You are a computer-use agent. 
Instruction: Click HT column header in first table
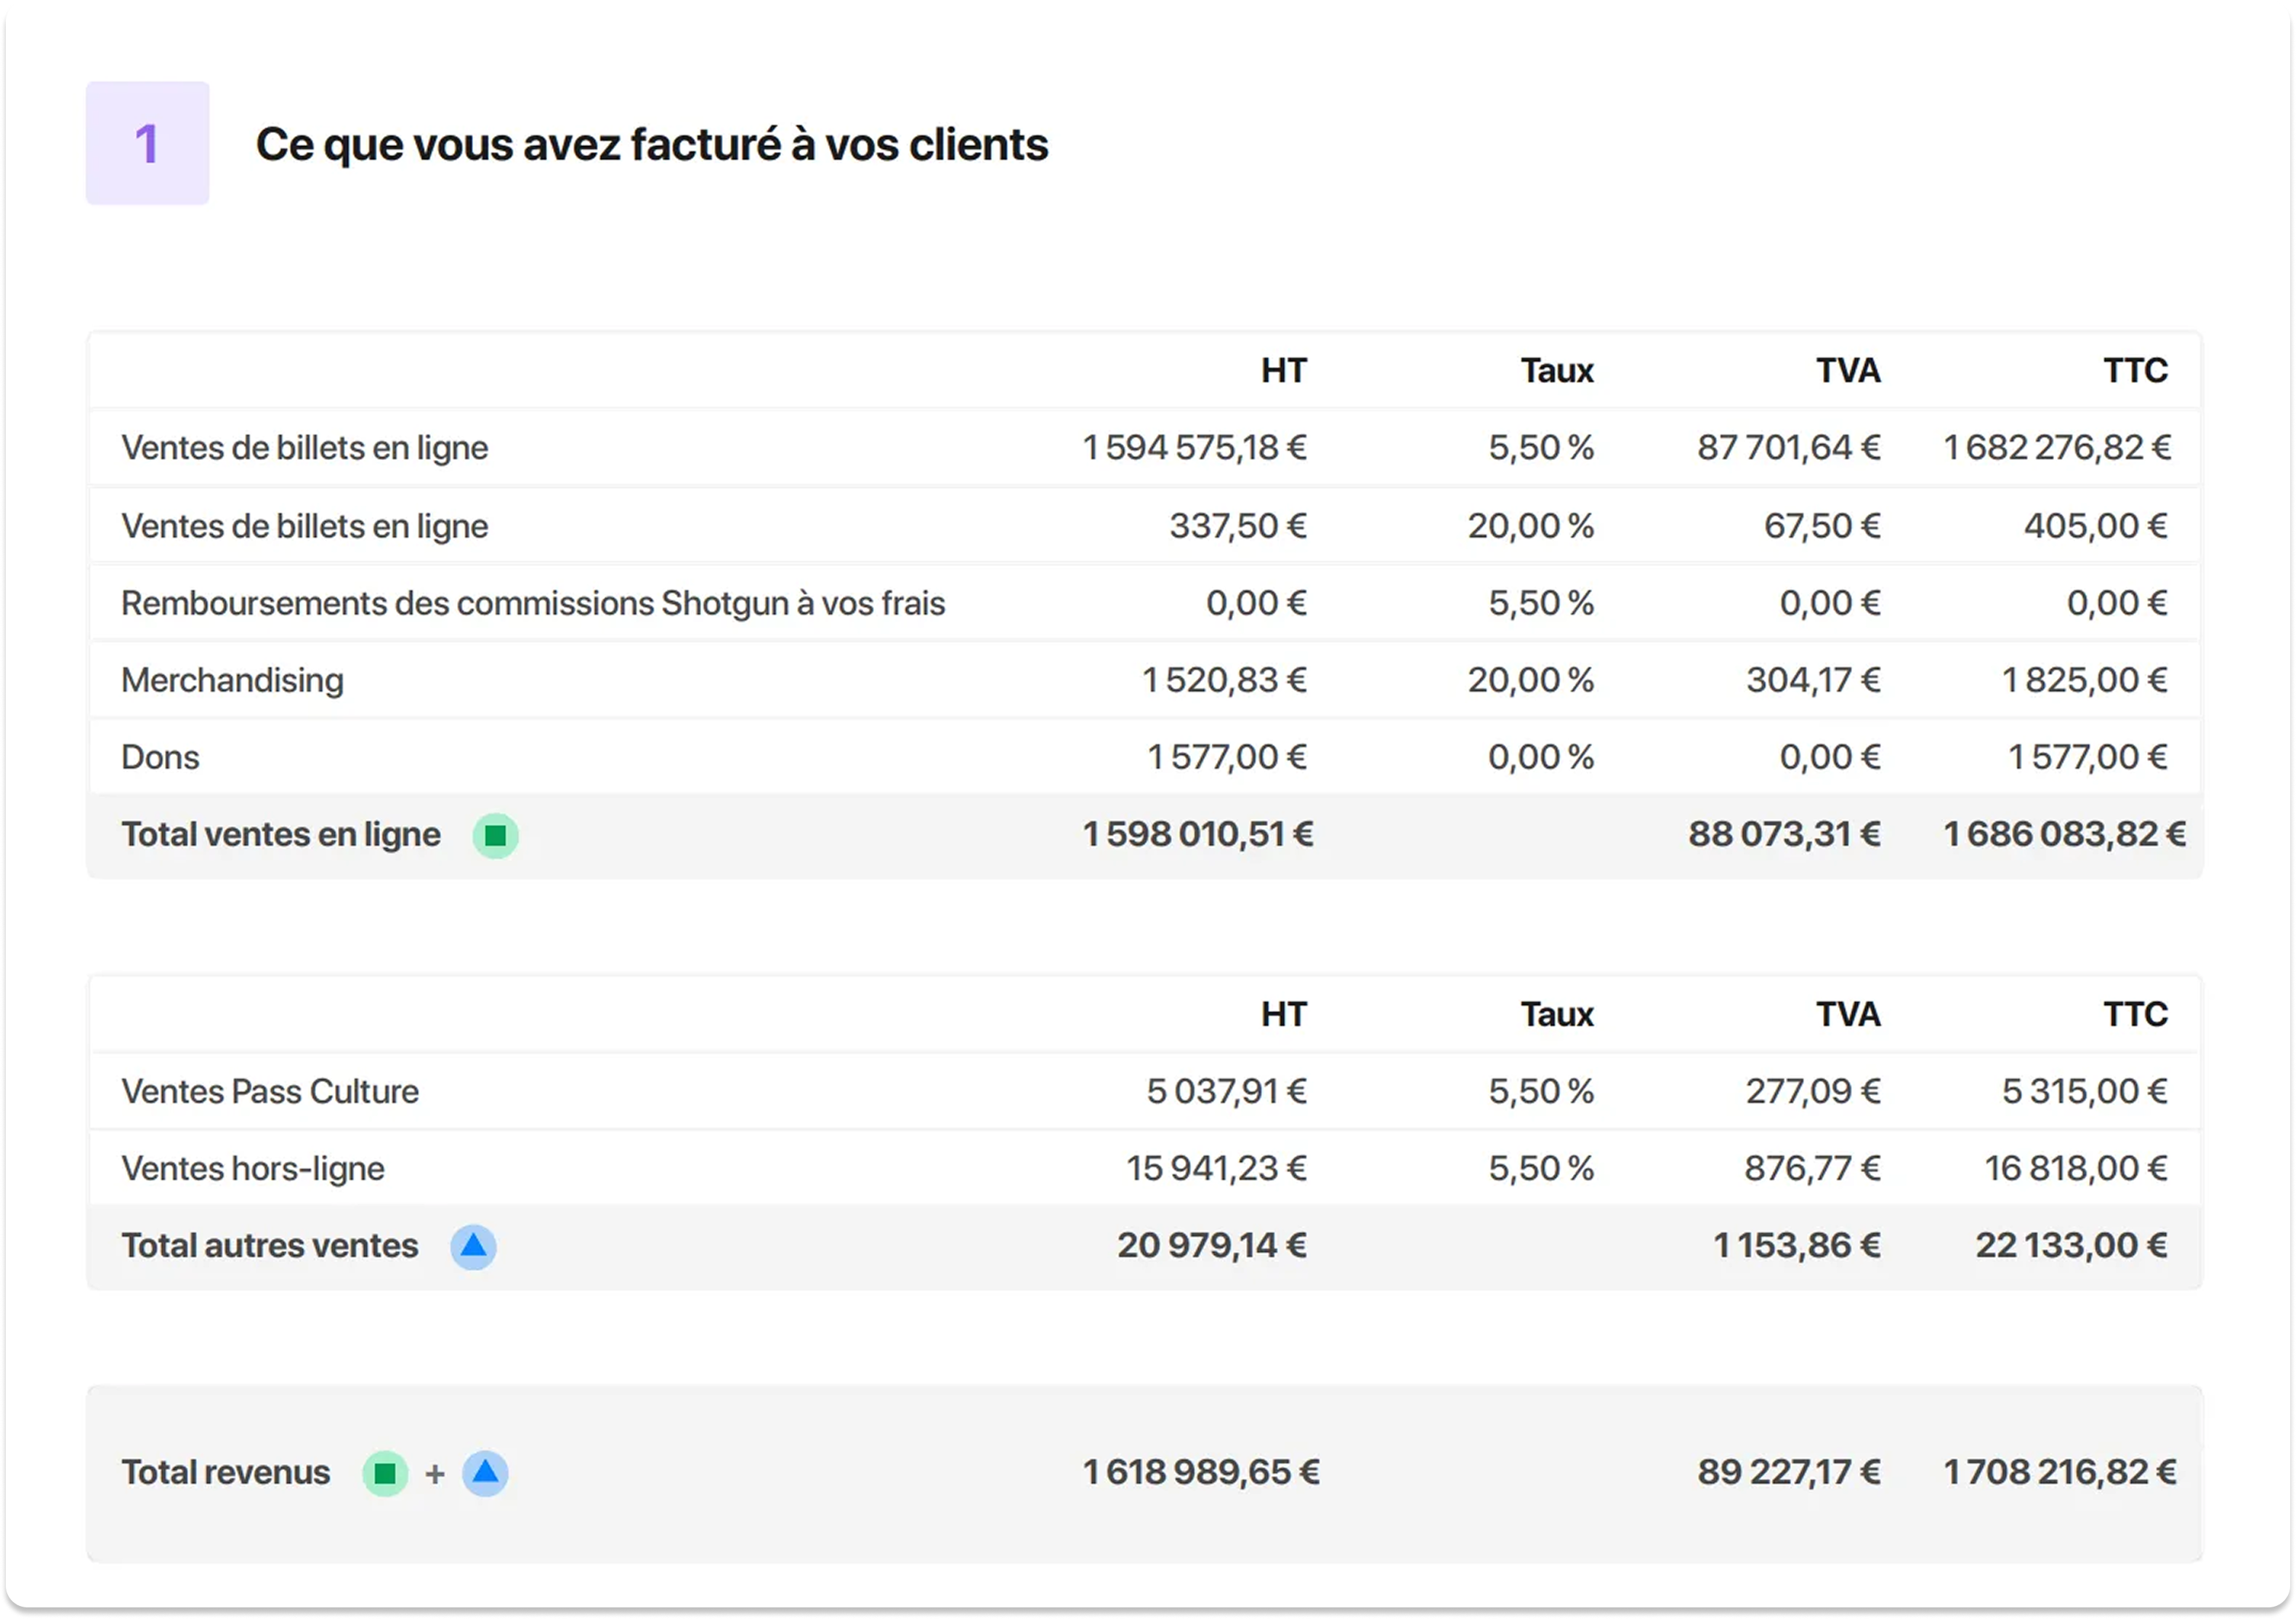pyautogui.click(x=1283, y=371)
